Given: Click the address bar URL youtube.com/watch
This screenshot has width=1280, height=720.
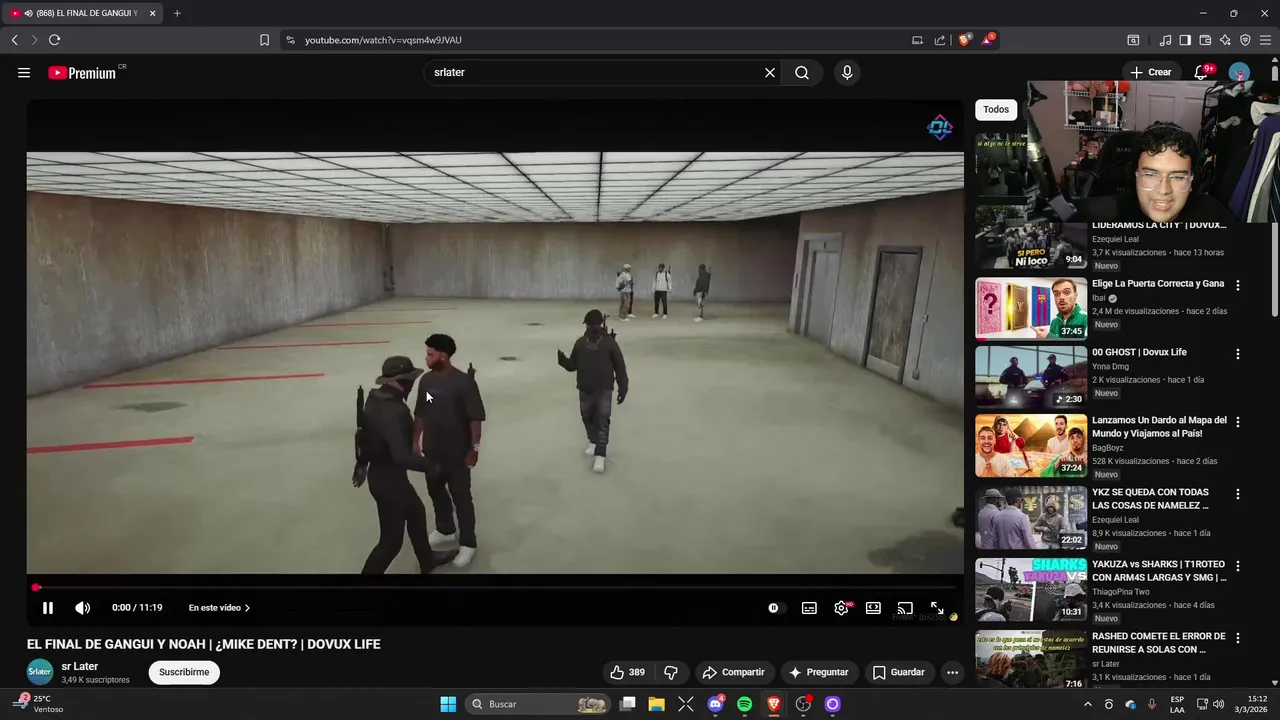Looking at the screenshot, I should [383, 40].
